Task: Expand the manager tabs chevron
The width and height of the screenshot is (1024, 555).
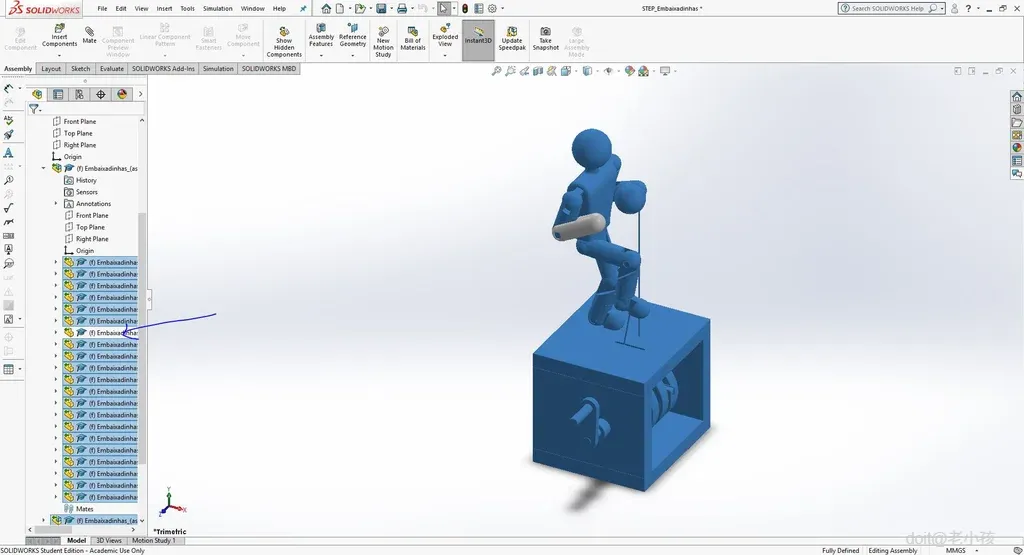Action: [140, 94]
